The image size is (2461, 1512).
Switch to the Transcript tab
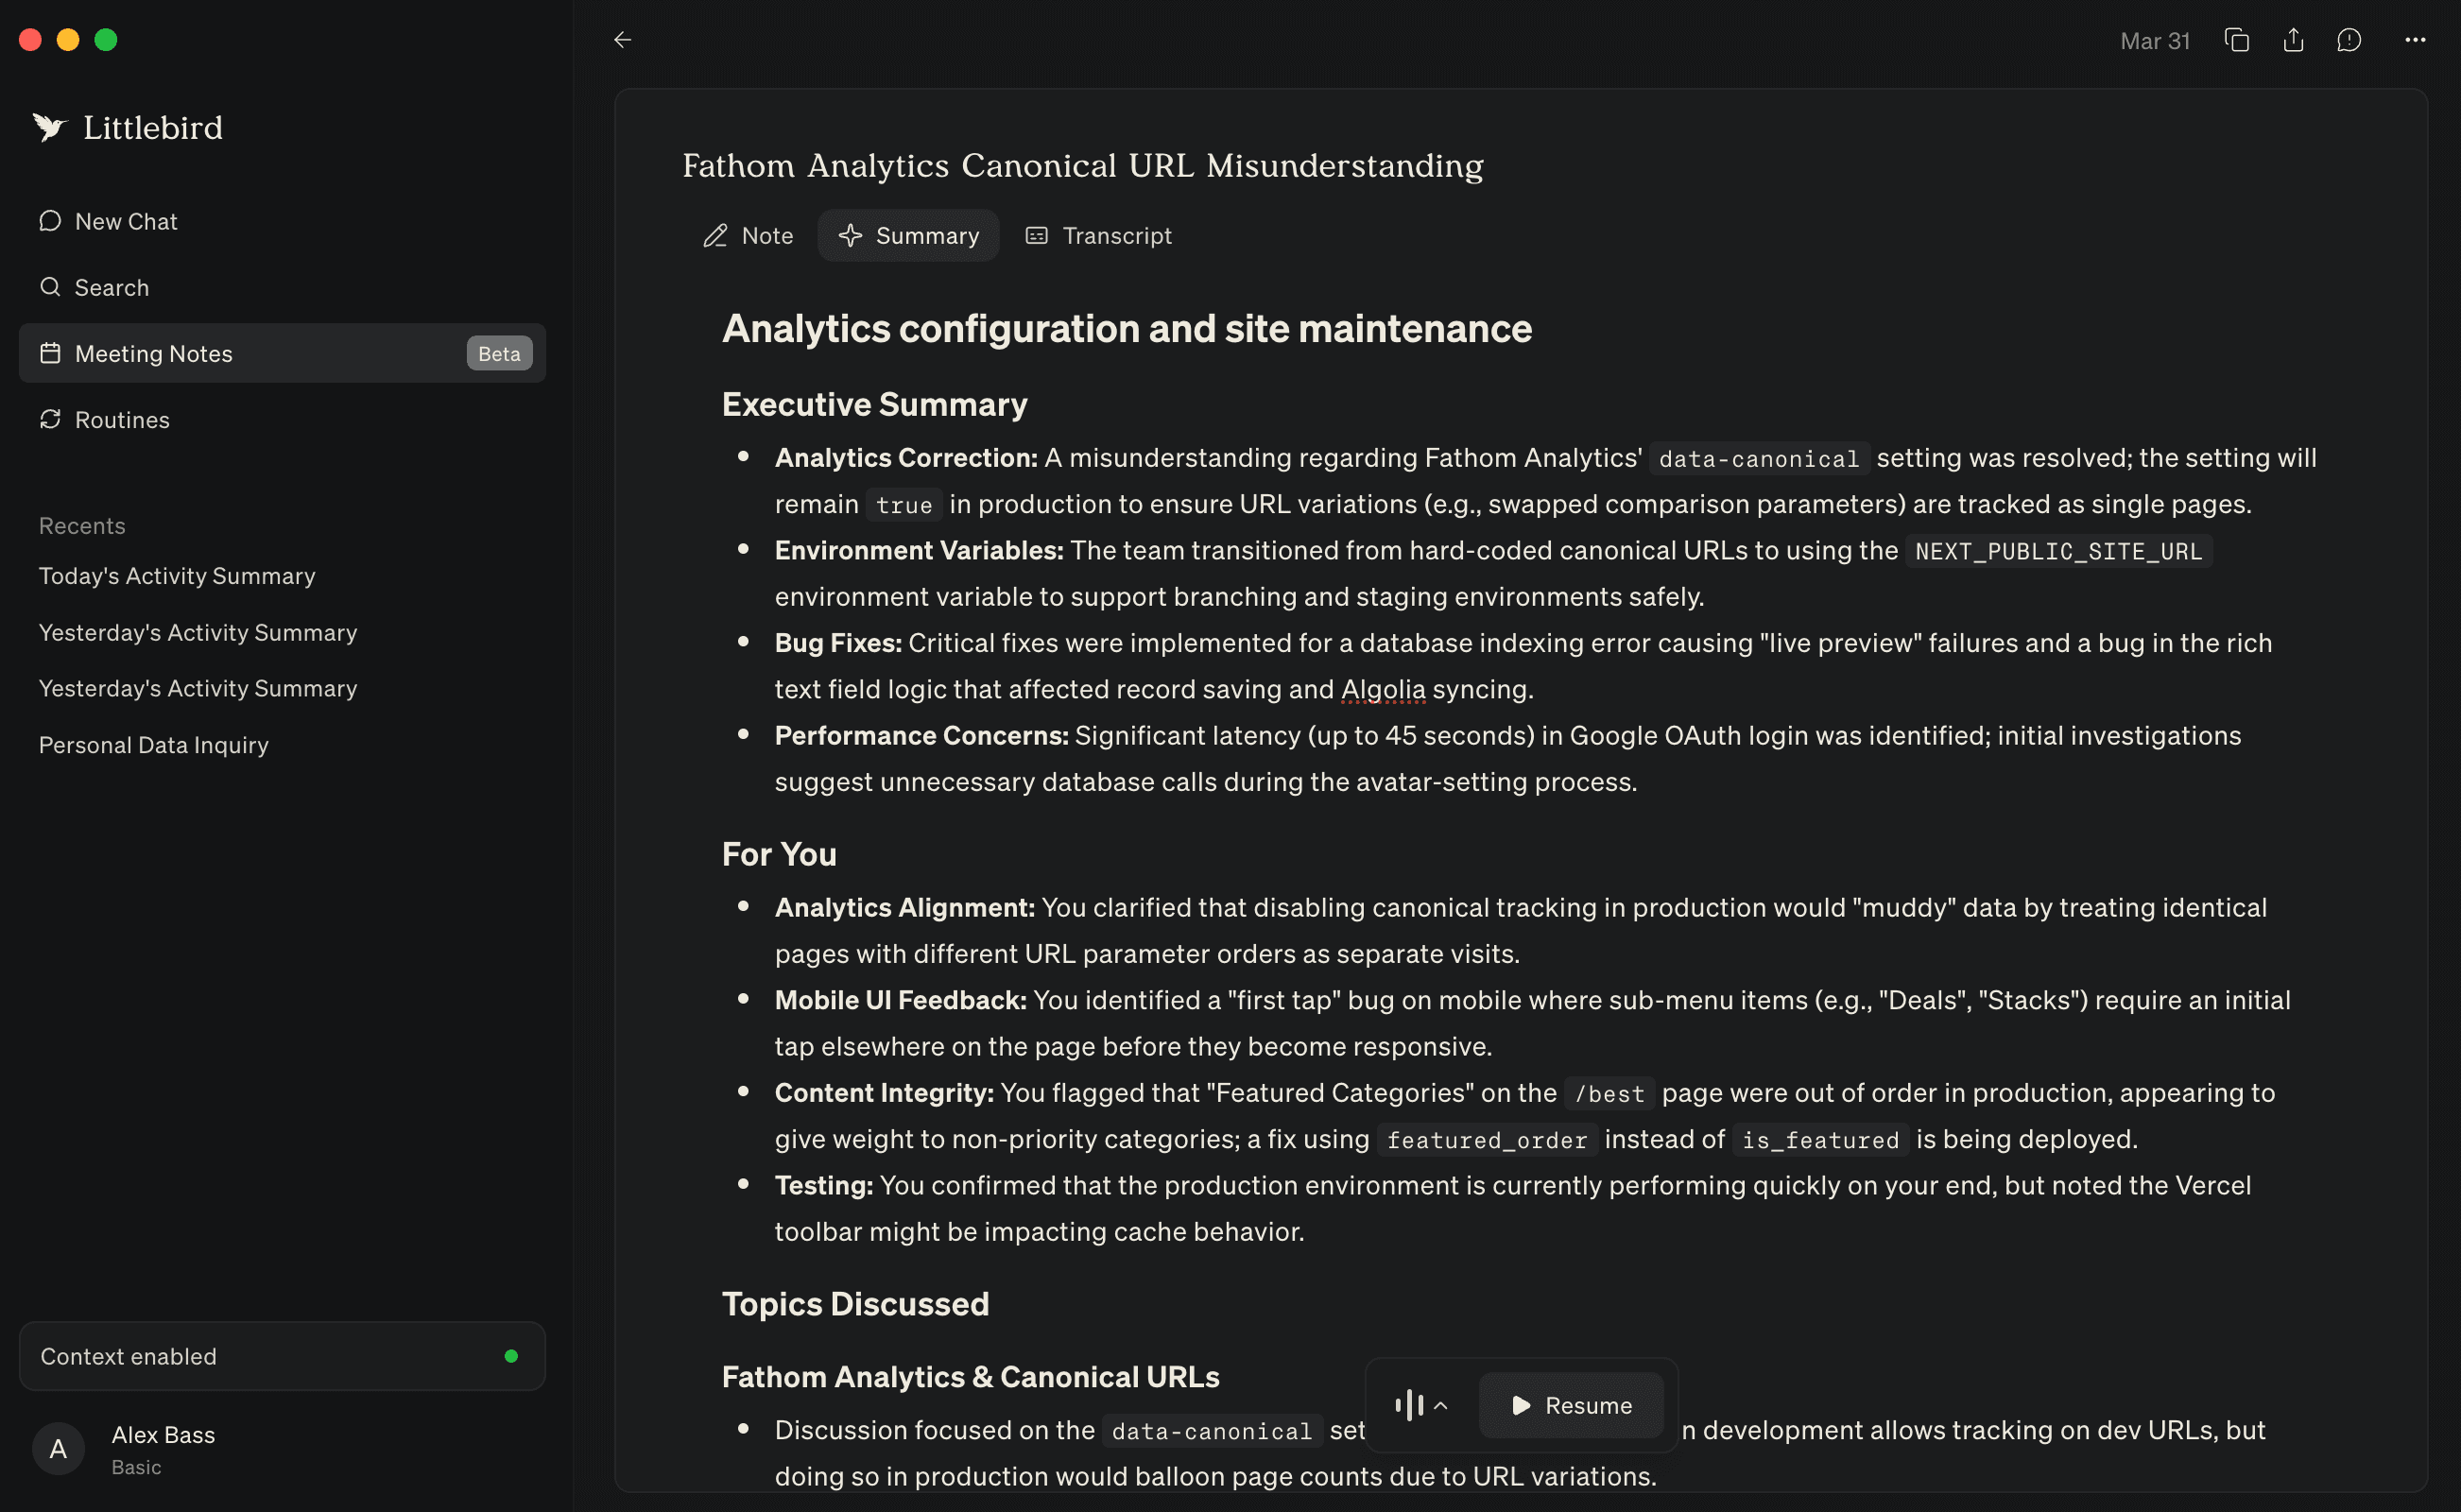(x=1098, y=235)
